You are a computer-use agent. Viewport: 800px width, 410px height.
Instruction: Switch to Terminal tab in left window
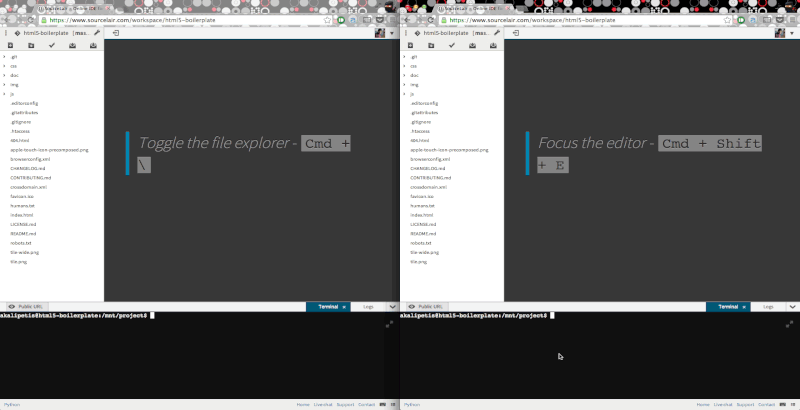click(326, 307)
